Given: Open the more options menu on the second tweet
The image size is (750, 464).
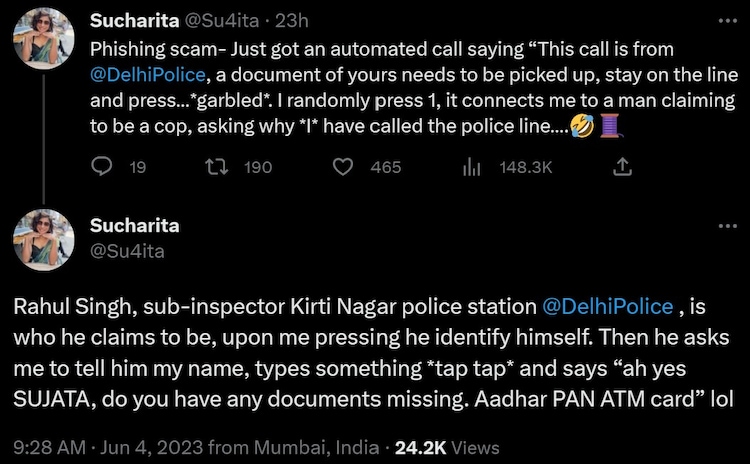Looking at the screenshot, I should (726, 226).
